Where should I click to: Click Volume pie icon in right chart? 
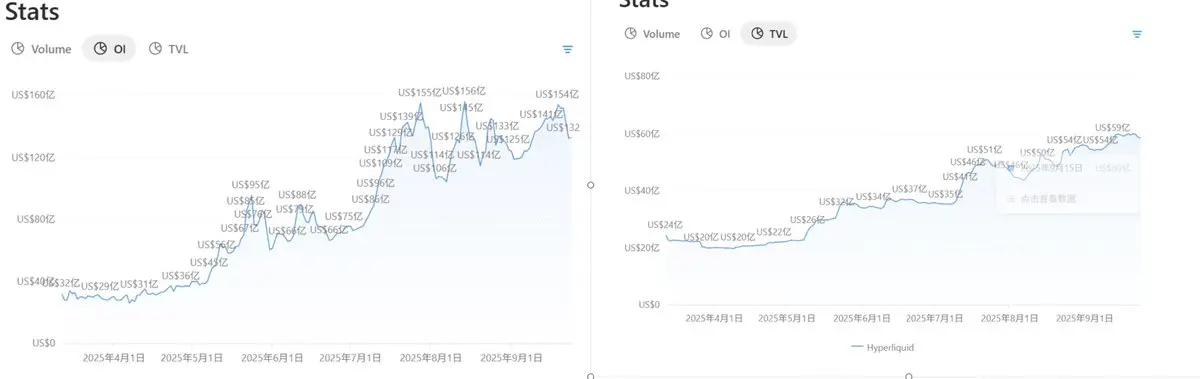(630, 34)
